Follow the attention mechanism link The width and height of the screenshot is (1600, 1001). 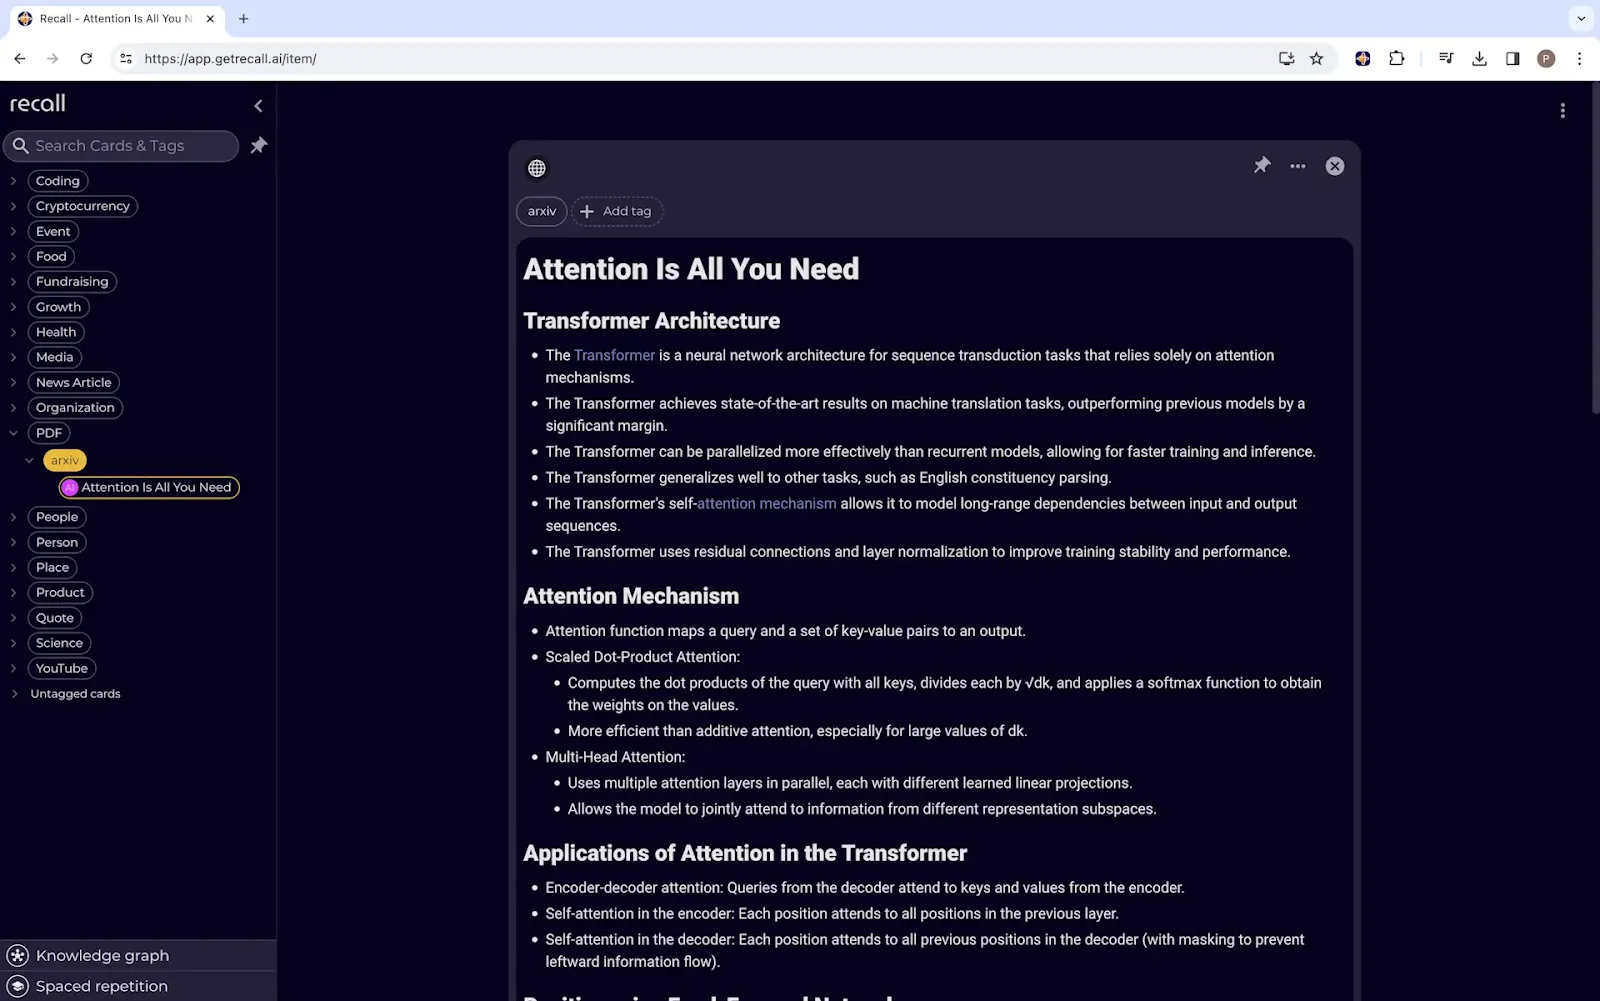766,504
